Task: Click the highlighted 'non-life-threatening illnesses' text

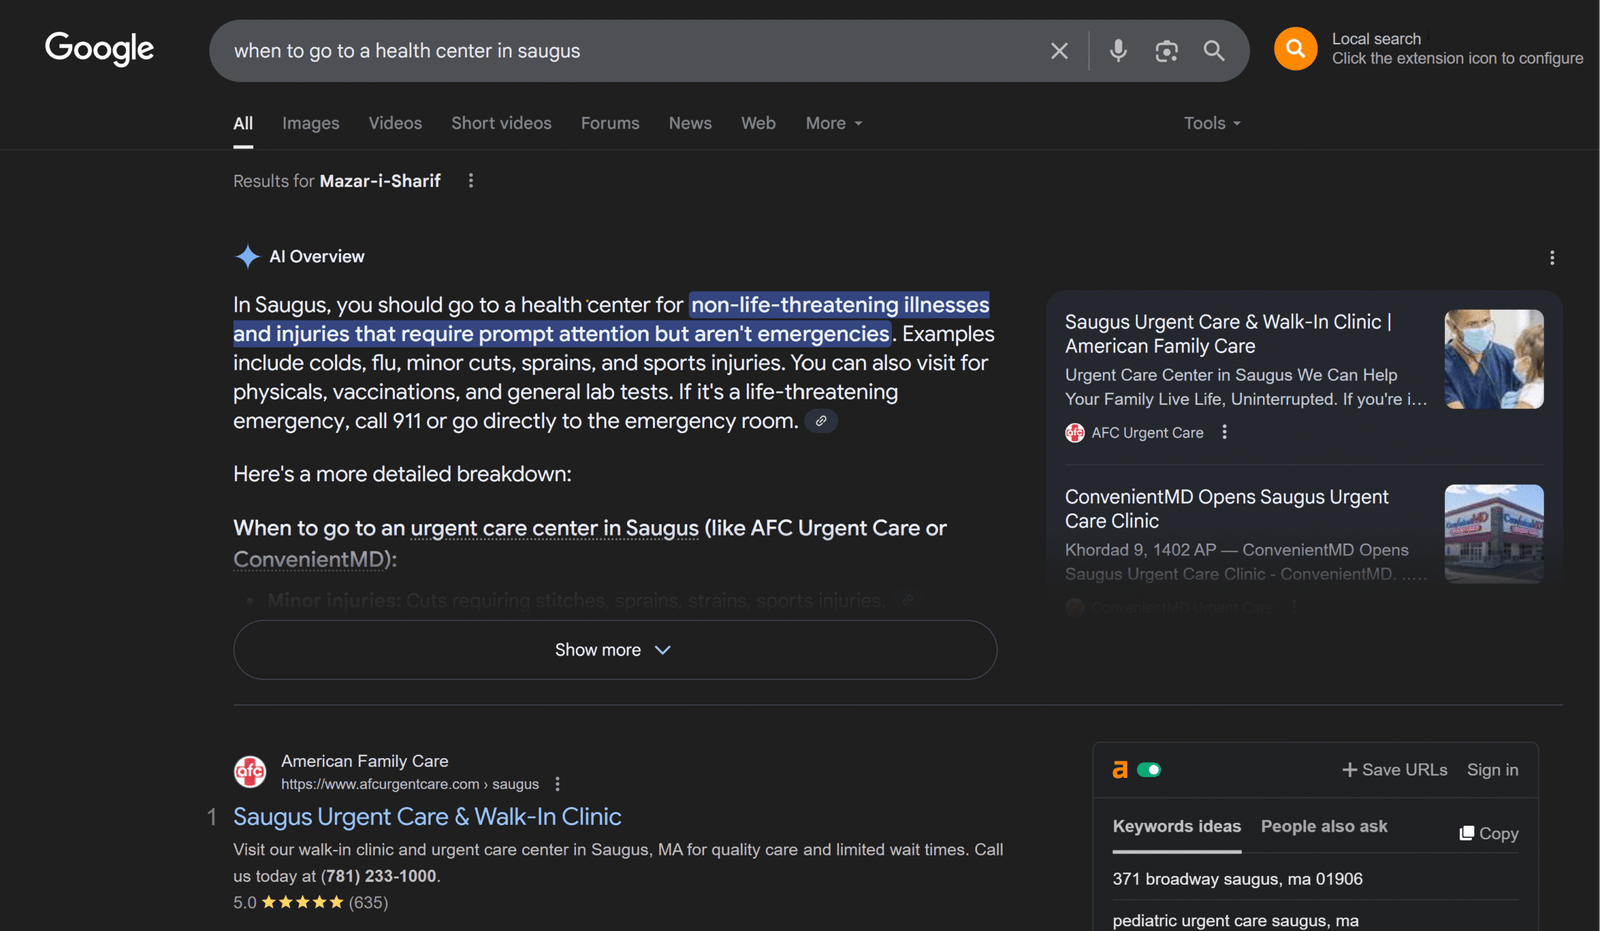Action: (840, 305)
